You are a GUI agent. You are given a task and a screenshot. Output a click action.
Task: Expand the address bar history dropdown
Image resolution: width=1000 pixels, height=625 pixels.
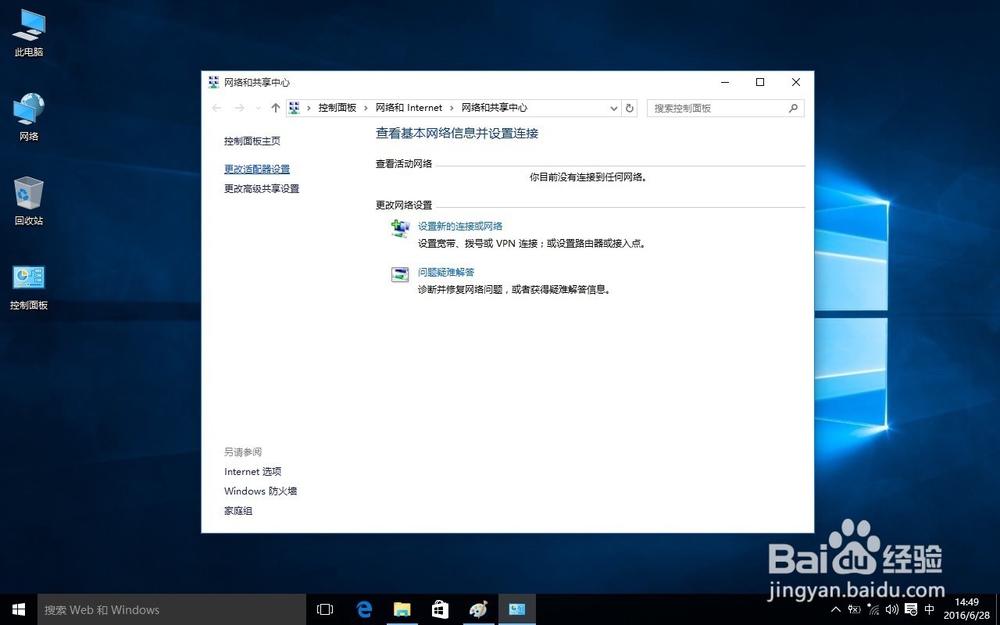[614, 107]
